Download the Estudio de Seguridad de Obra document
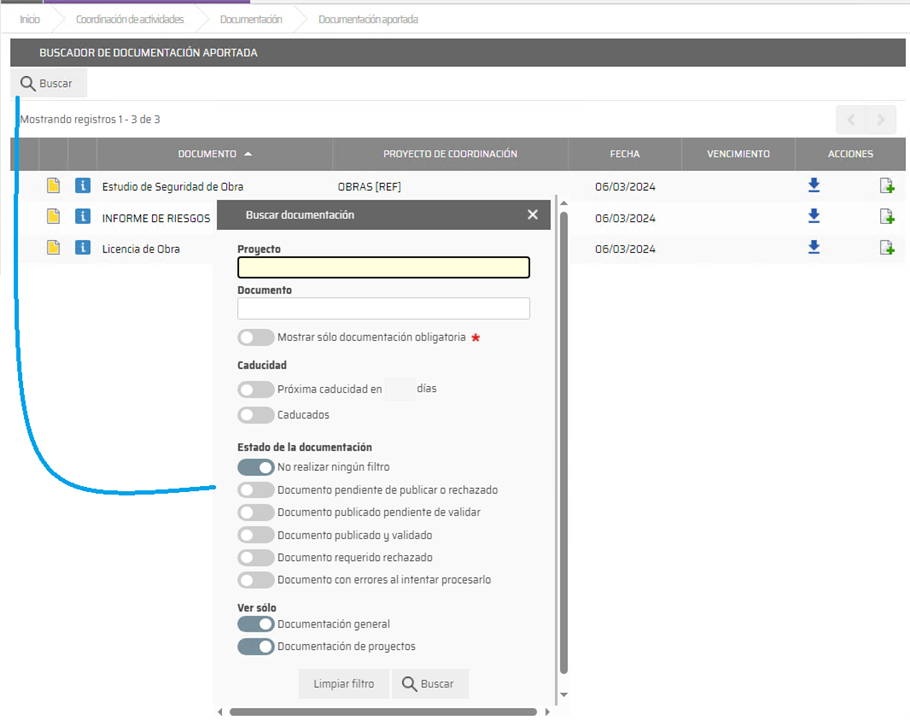Screen dimensions: 910x720 [x=814, y=185]
